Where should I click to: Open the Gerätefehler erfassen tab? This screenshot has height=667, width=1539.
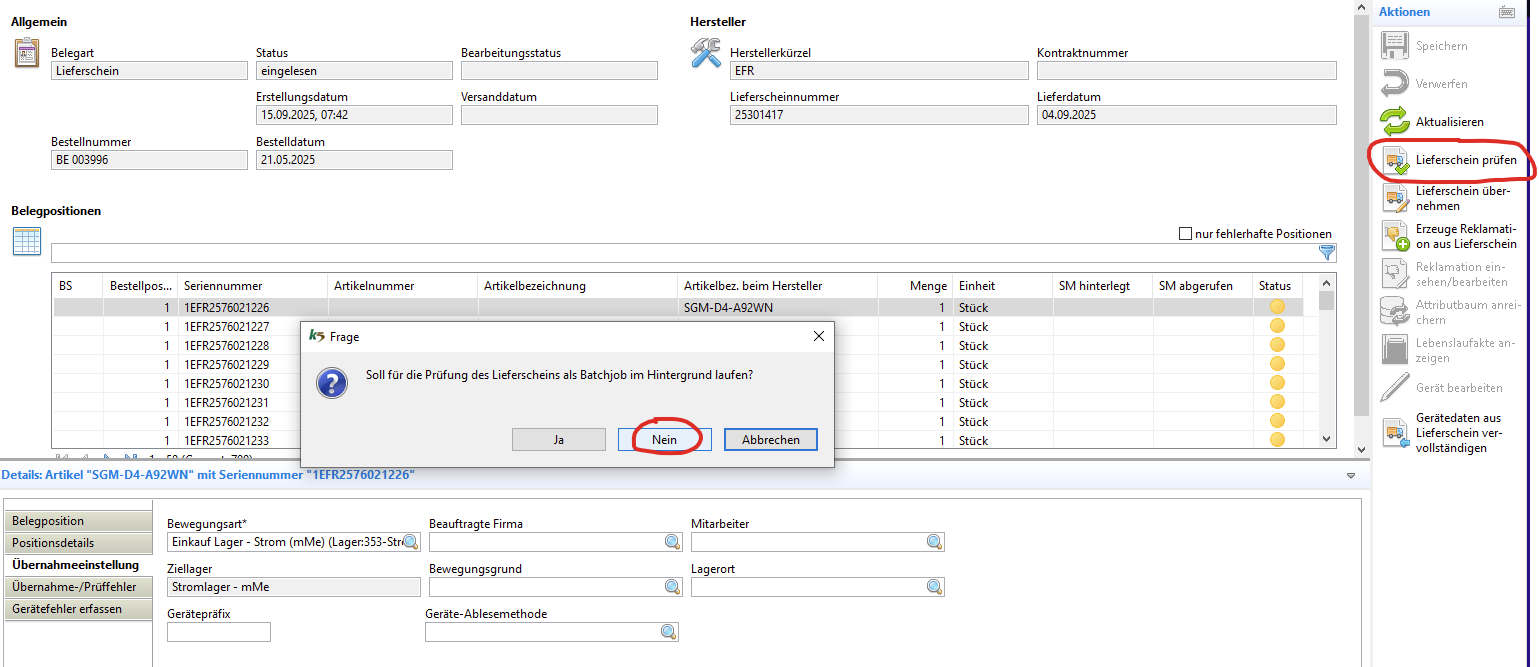(78, 609)
